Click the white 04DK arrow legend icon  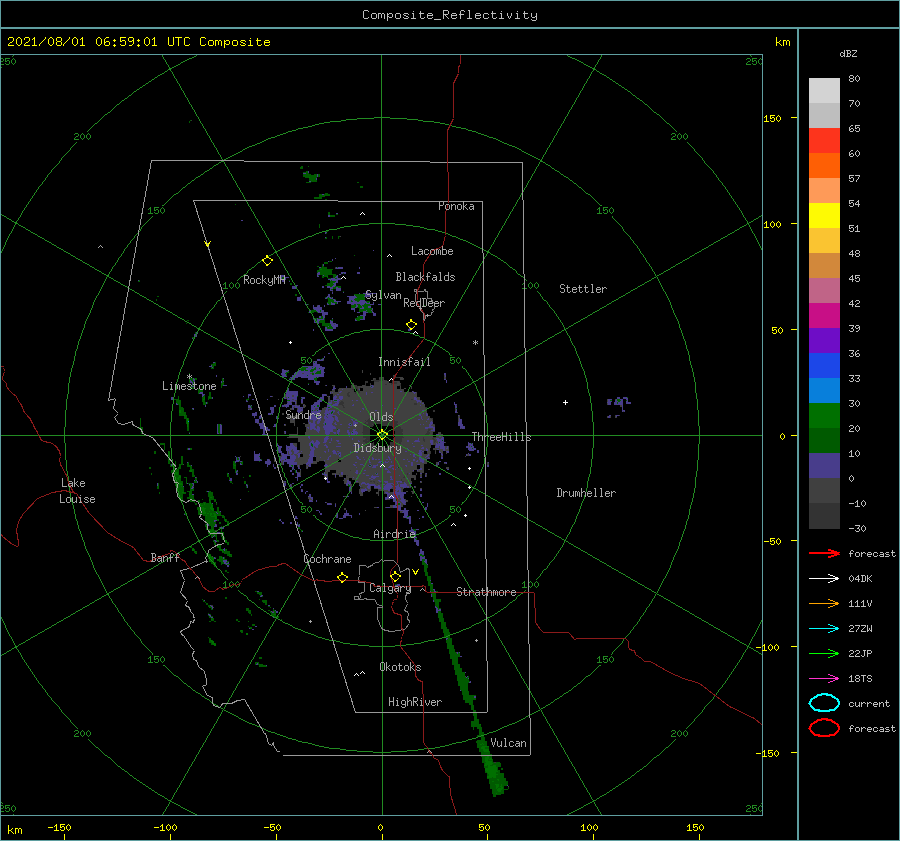tap(824, 578)
